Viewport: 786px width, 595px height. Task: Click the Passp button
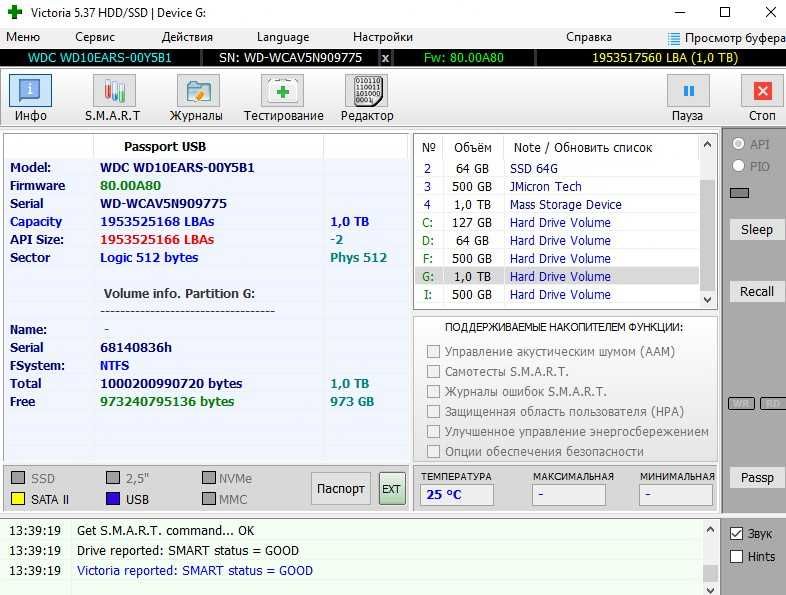pos(757,478)
